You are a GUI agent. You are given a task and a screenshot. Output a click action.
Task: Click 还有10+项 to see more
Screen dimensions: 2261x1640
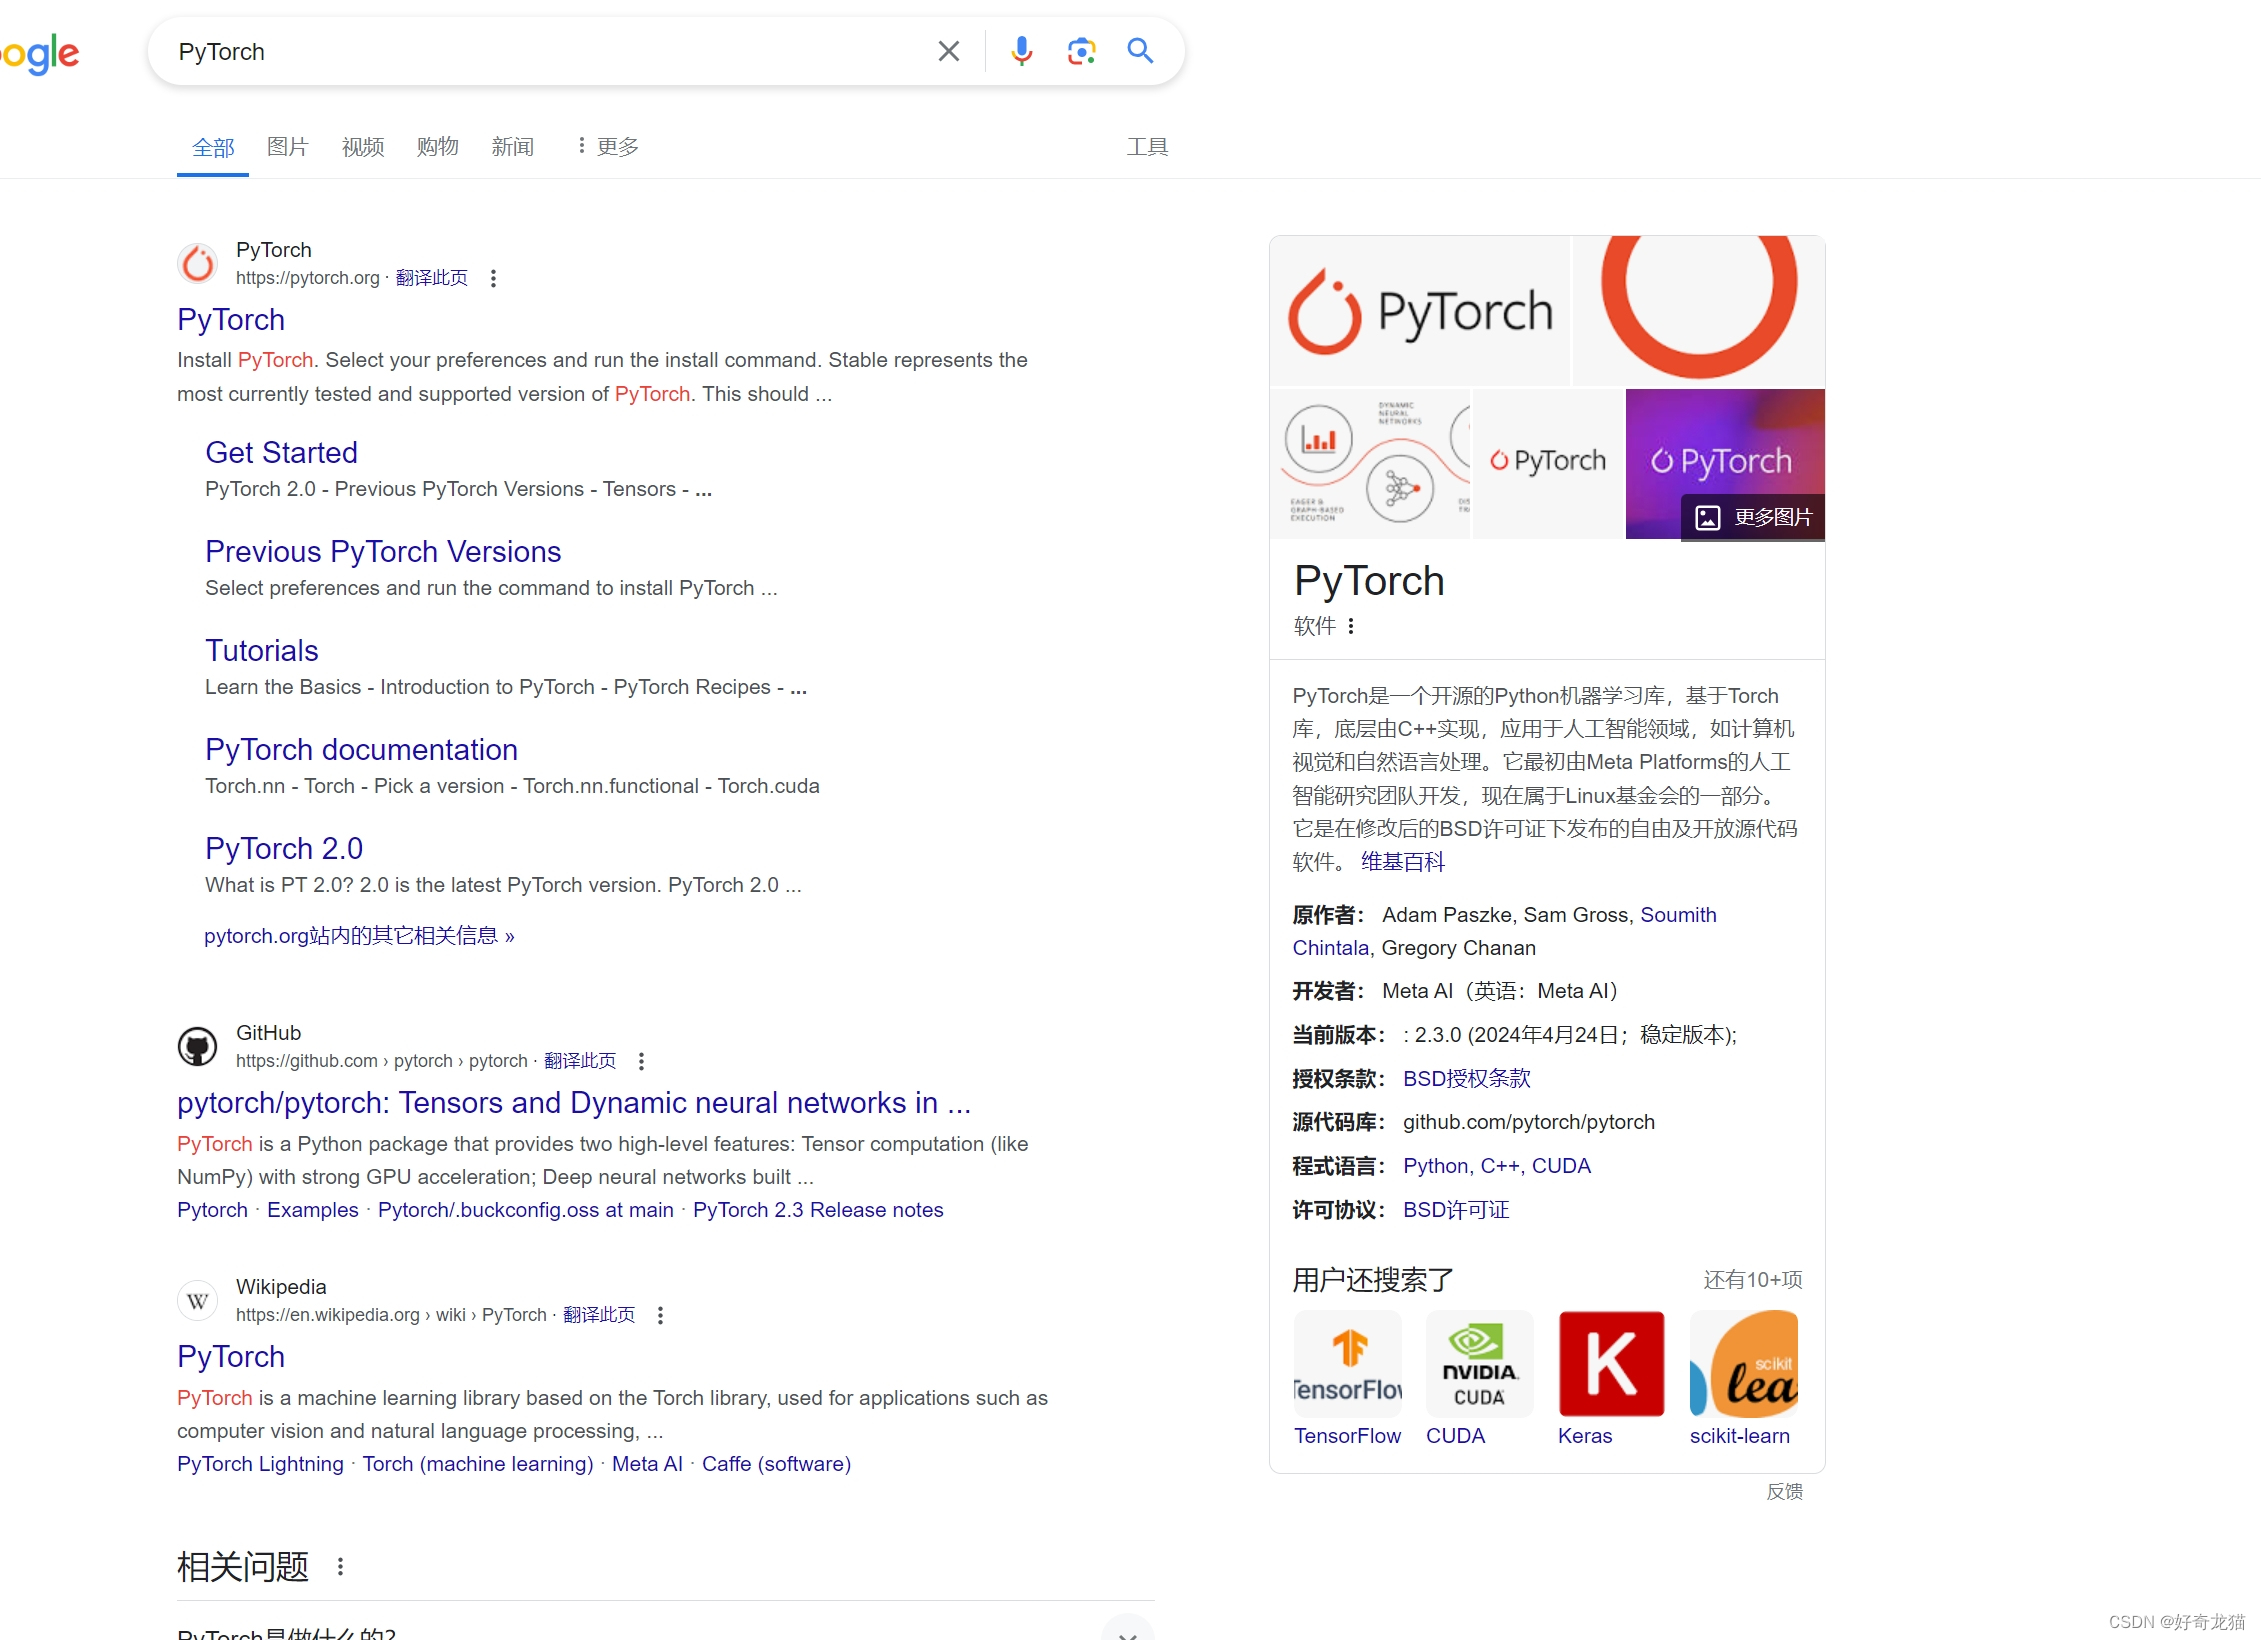(1753, 1280)
